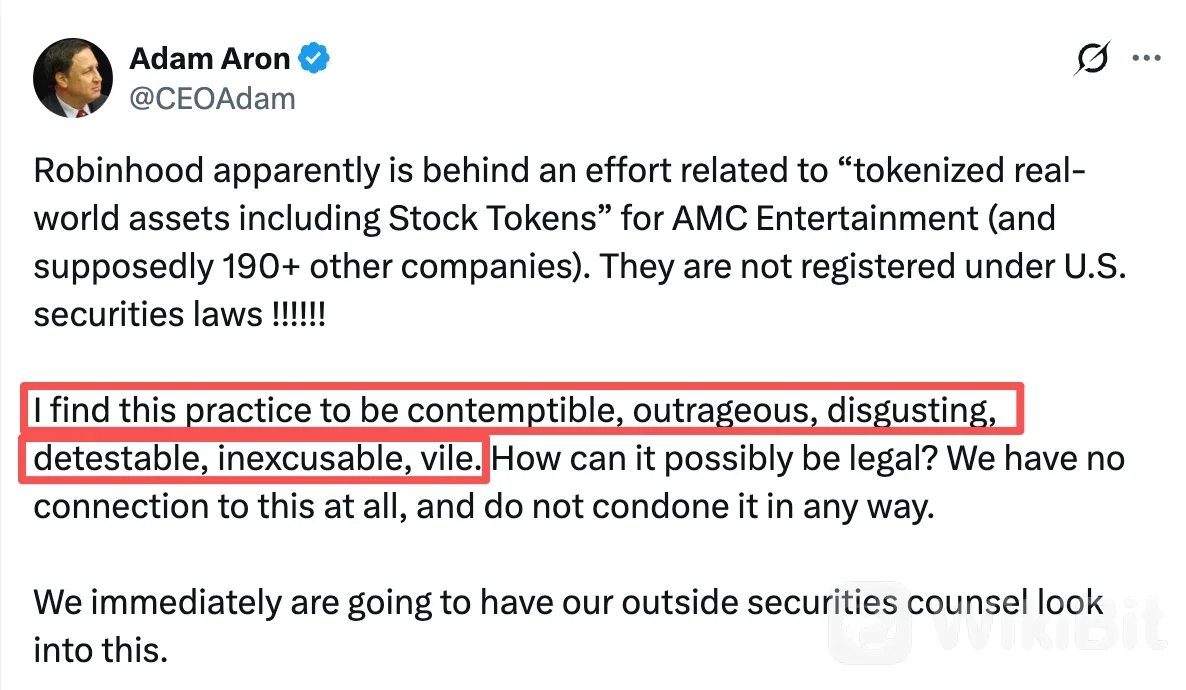Click the "securities laws !!!!!!" line

(179, 315)
